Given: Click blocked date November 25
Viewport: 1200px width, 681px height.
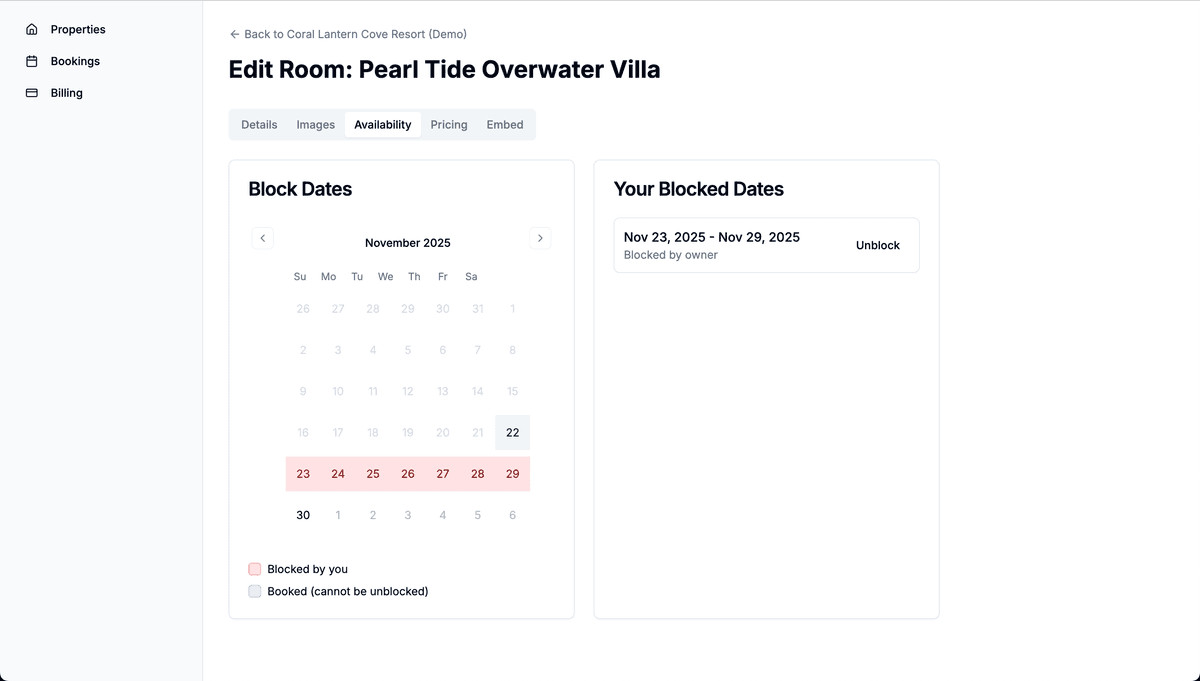Looking at the screenshot, I should [373, 474].
